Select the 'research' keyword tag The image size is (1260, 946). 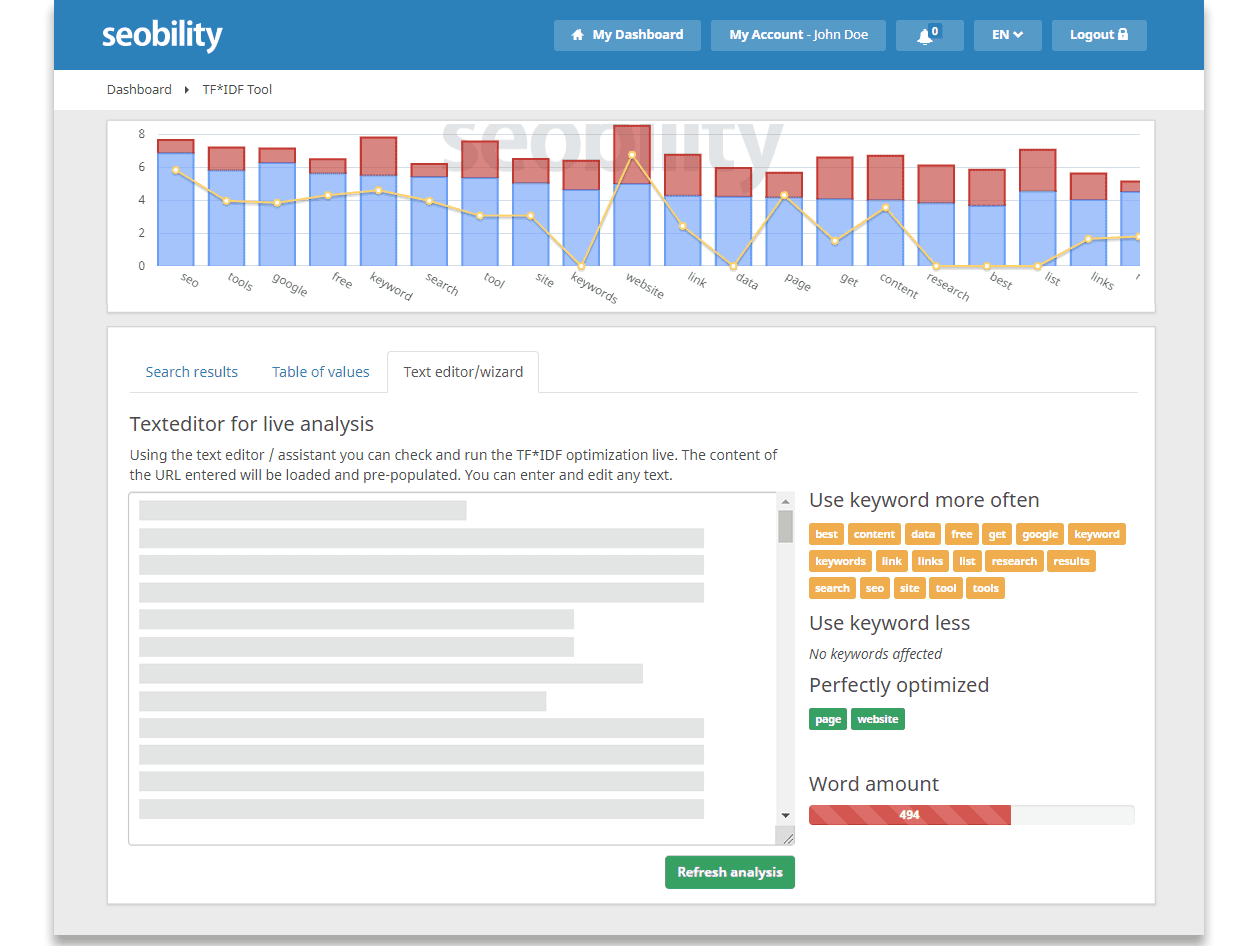[x=1014, y=561]
